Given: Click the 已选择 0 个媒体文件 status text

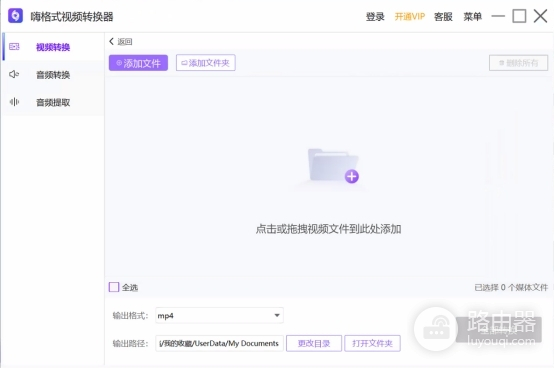Looking at the screenshot, I should pyautogui.click(x=511, y=287).
